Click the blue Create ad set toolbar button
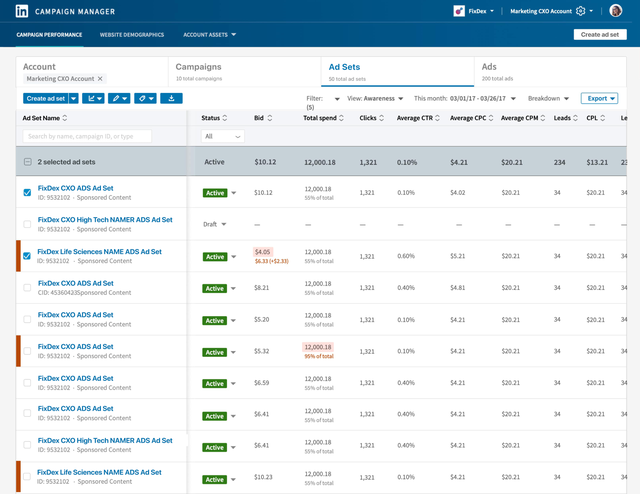The image size is (640, 494). coord(46,98)
